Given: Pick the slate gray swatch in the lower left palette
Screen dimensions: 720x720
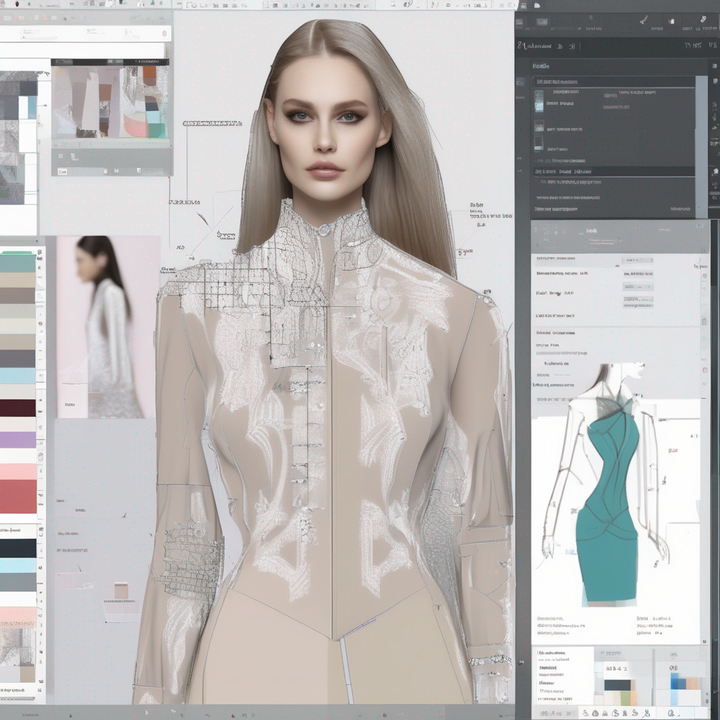Looking at the screenshot, I should pyautogui.click(x=17, y=582).
